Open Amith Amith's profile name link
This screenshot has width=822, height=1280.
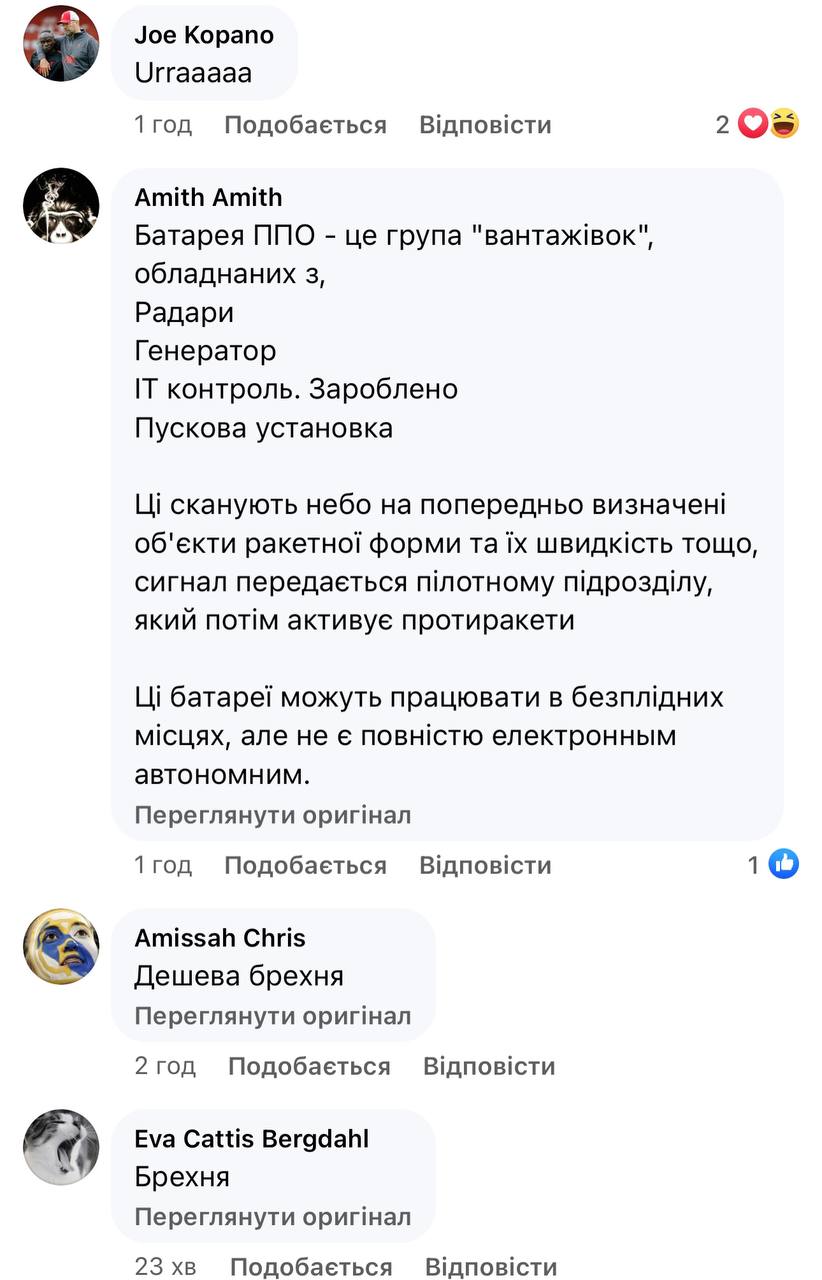click(x=208, y=197)
